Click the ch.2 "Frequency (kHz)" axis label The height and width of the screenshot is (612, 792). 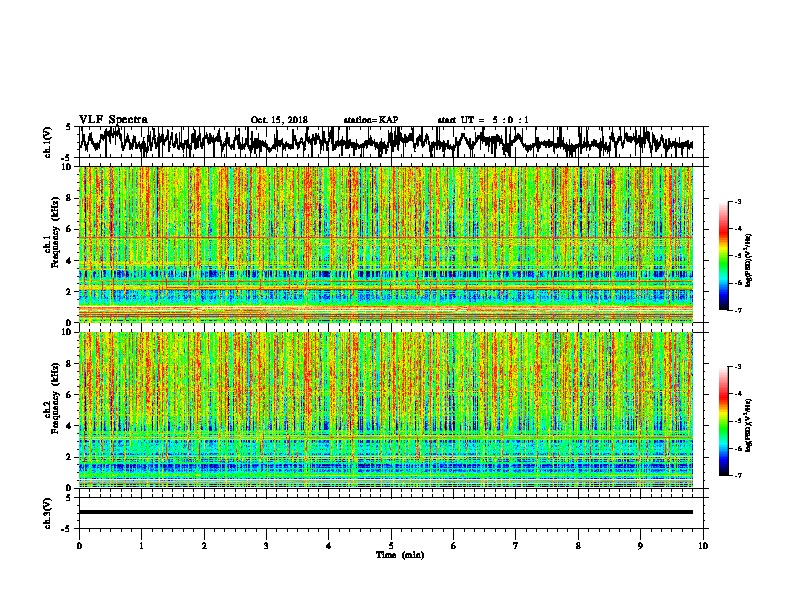coord(55,398)
